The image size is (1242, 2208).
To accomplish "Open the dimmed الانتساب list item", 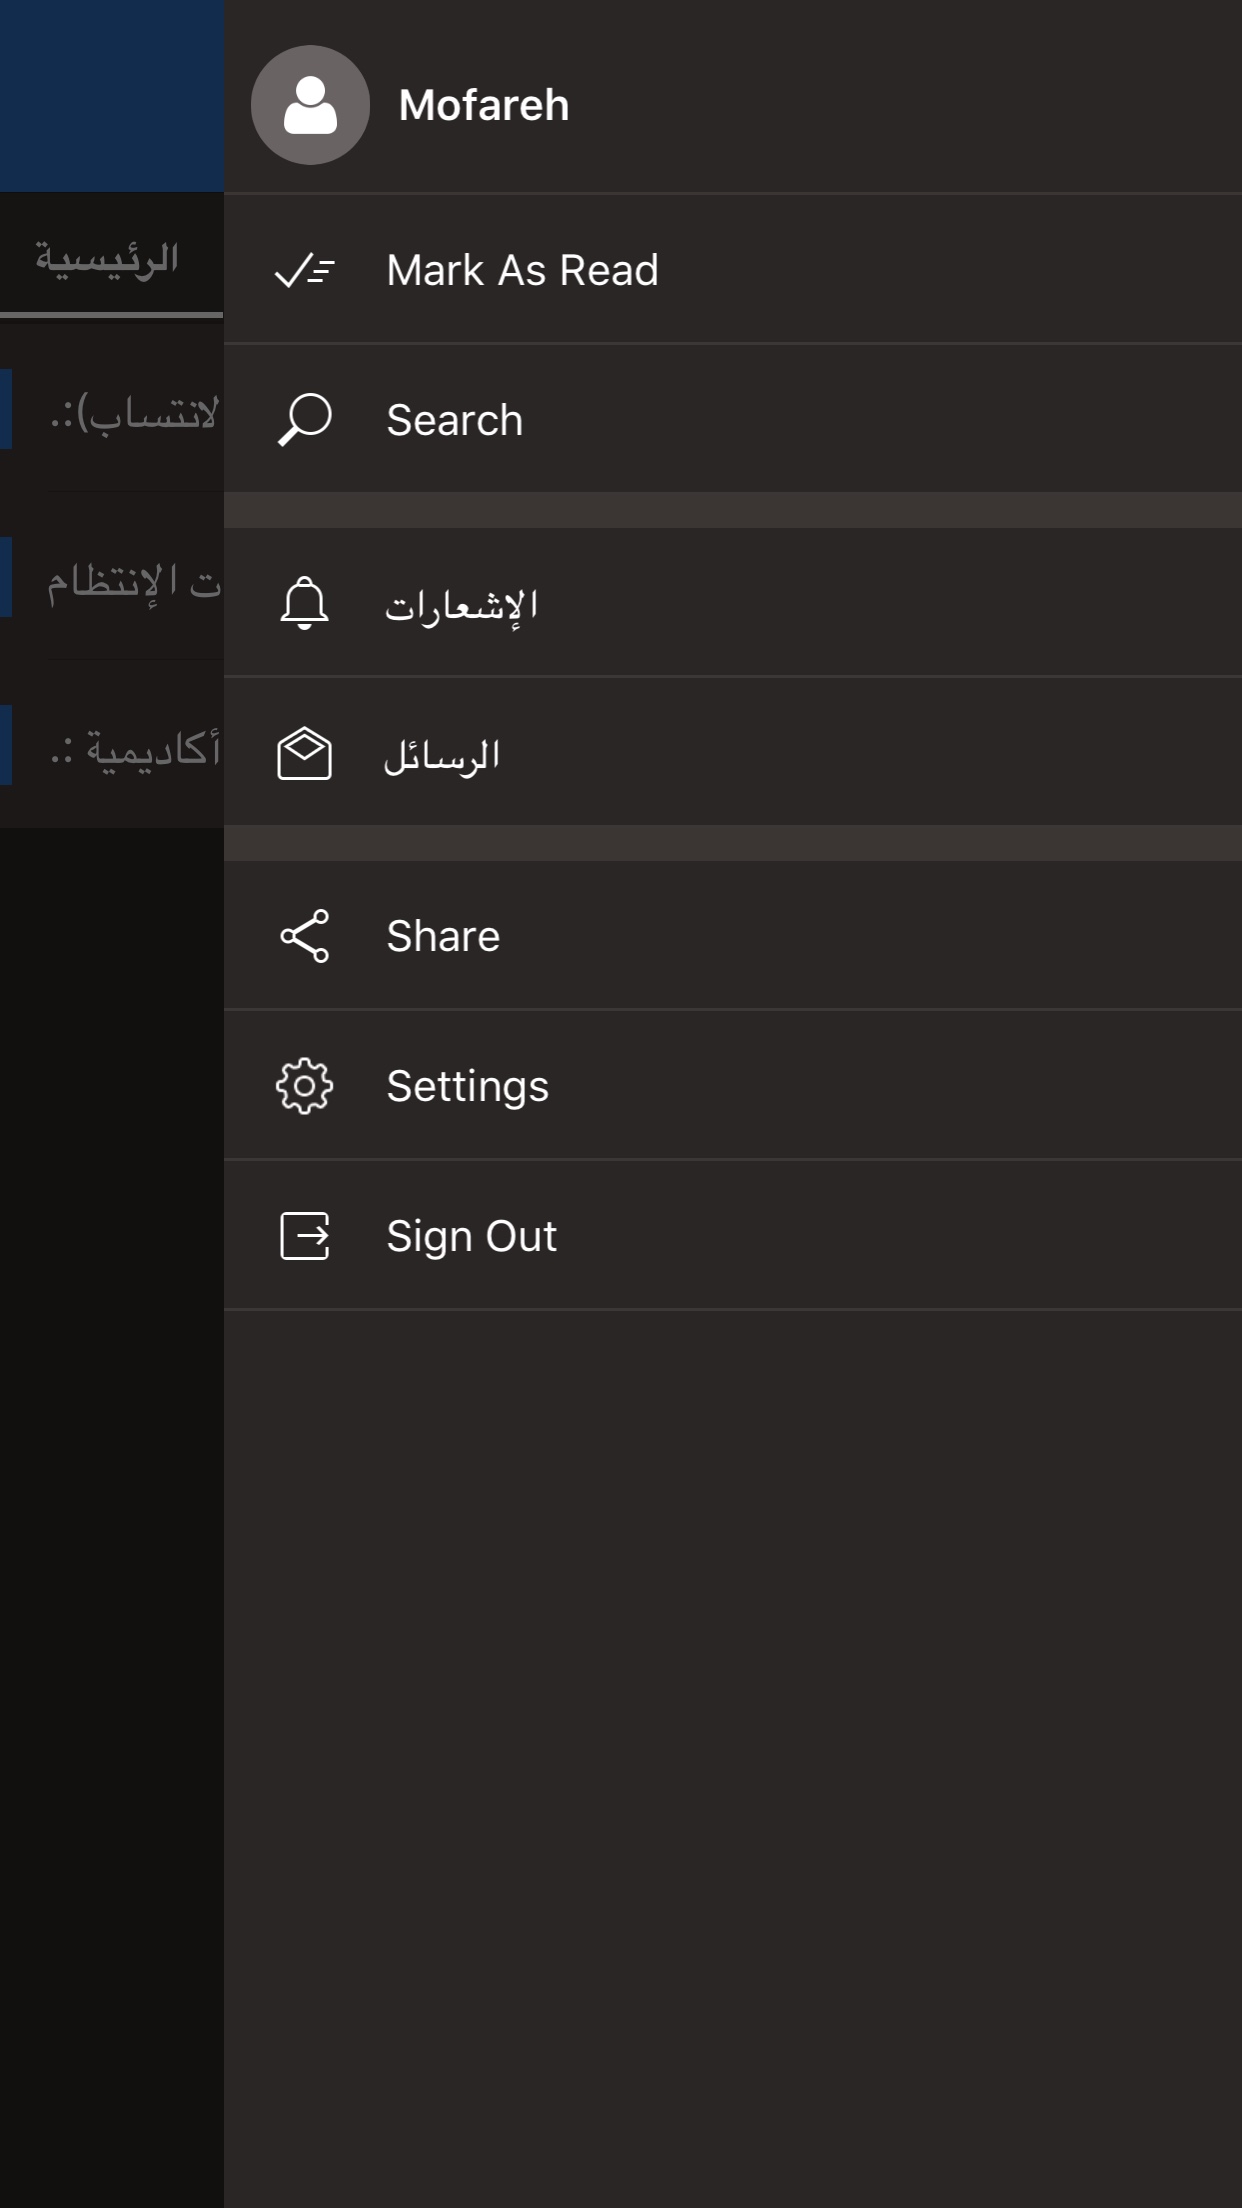I will click(x=112, y=410).
